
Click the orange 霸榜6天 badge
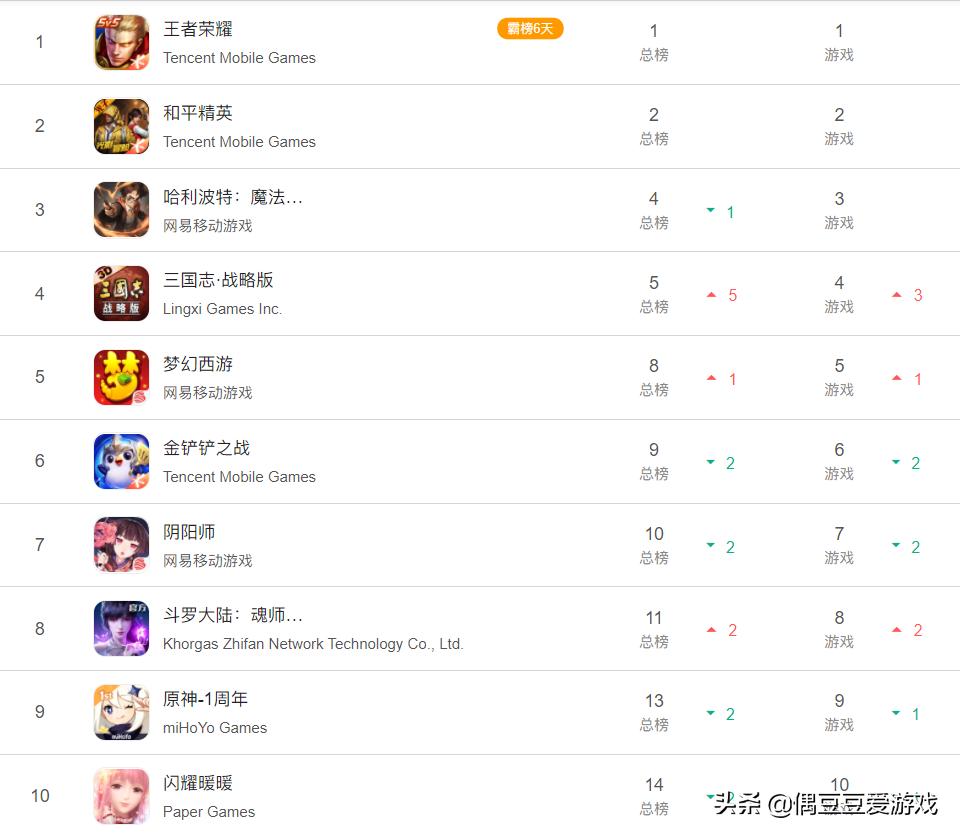tap(530, 28)
